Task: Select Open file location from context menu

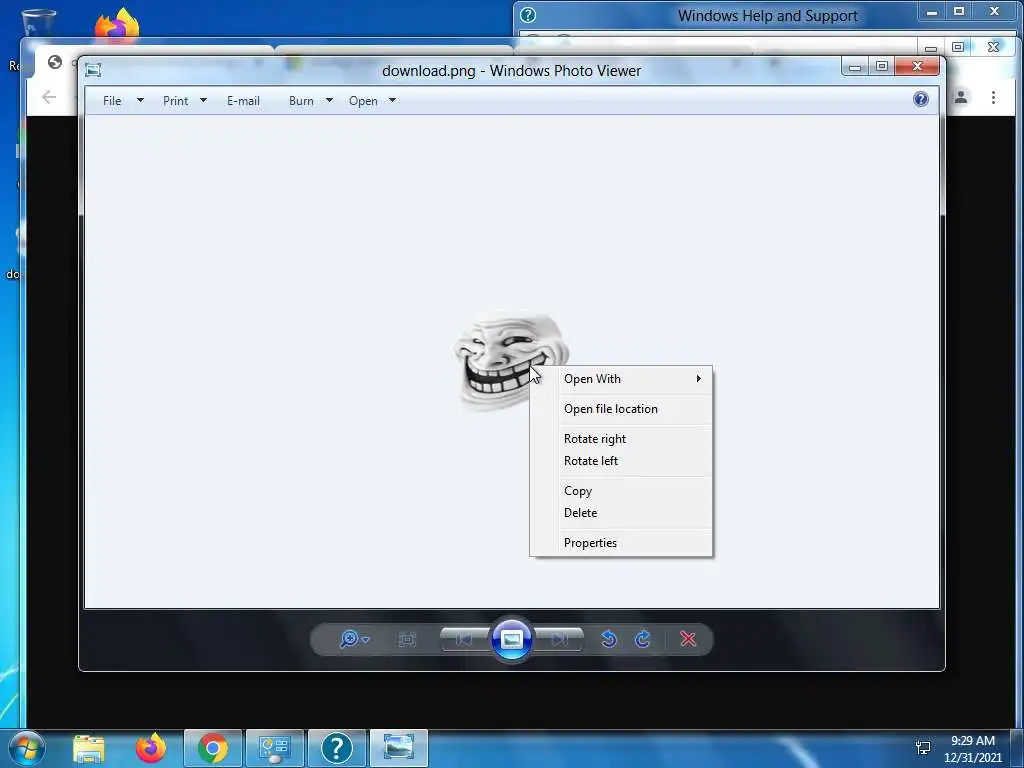Action: click(621, 409)
